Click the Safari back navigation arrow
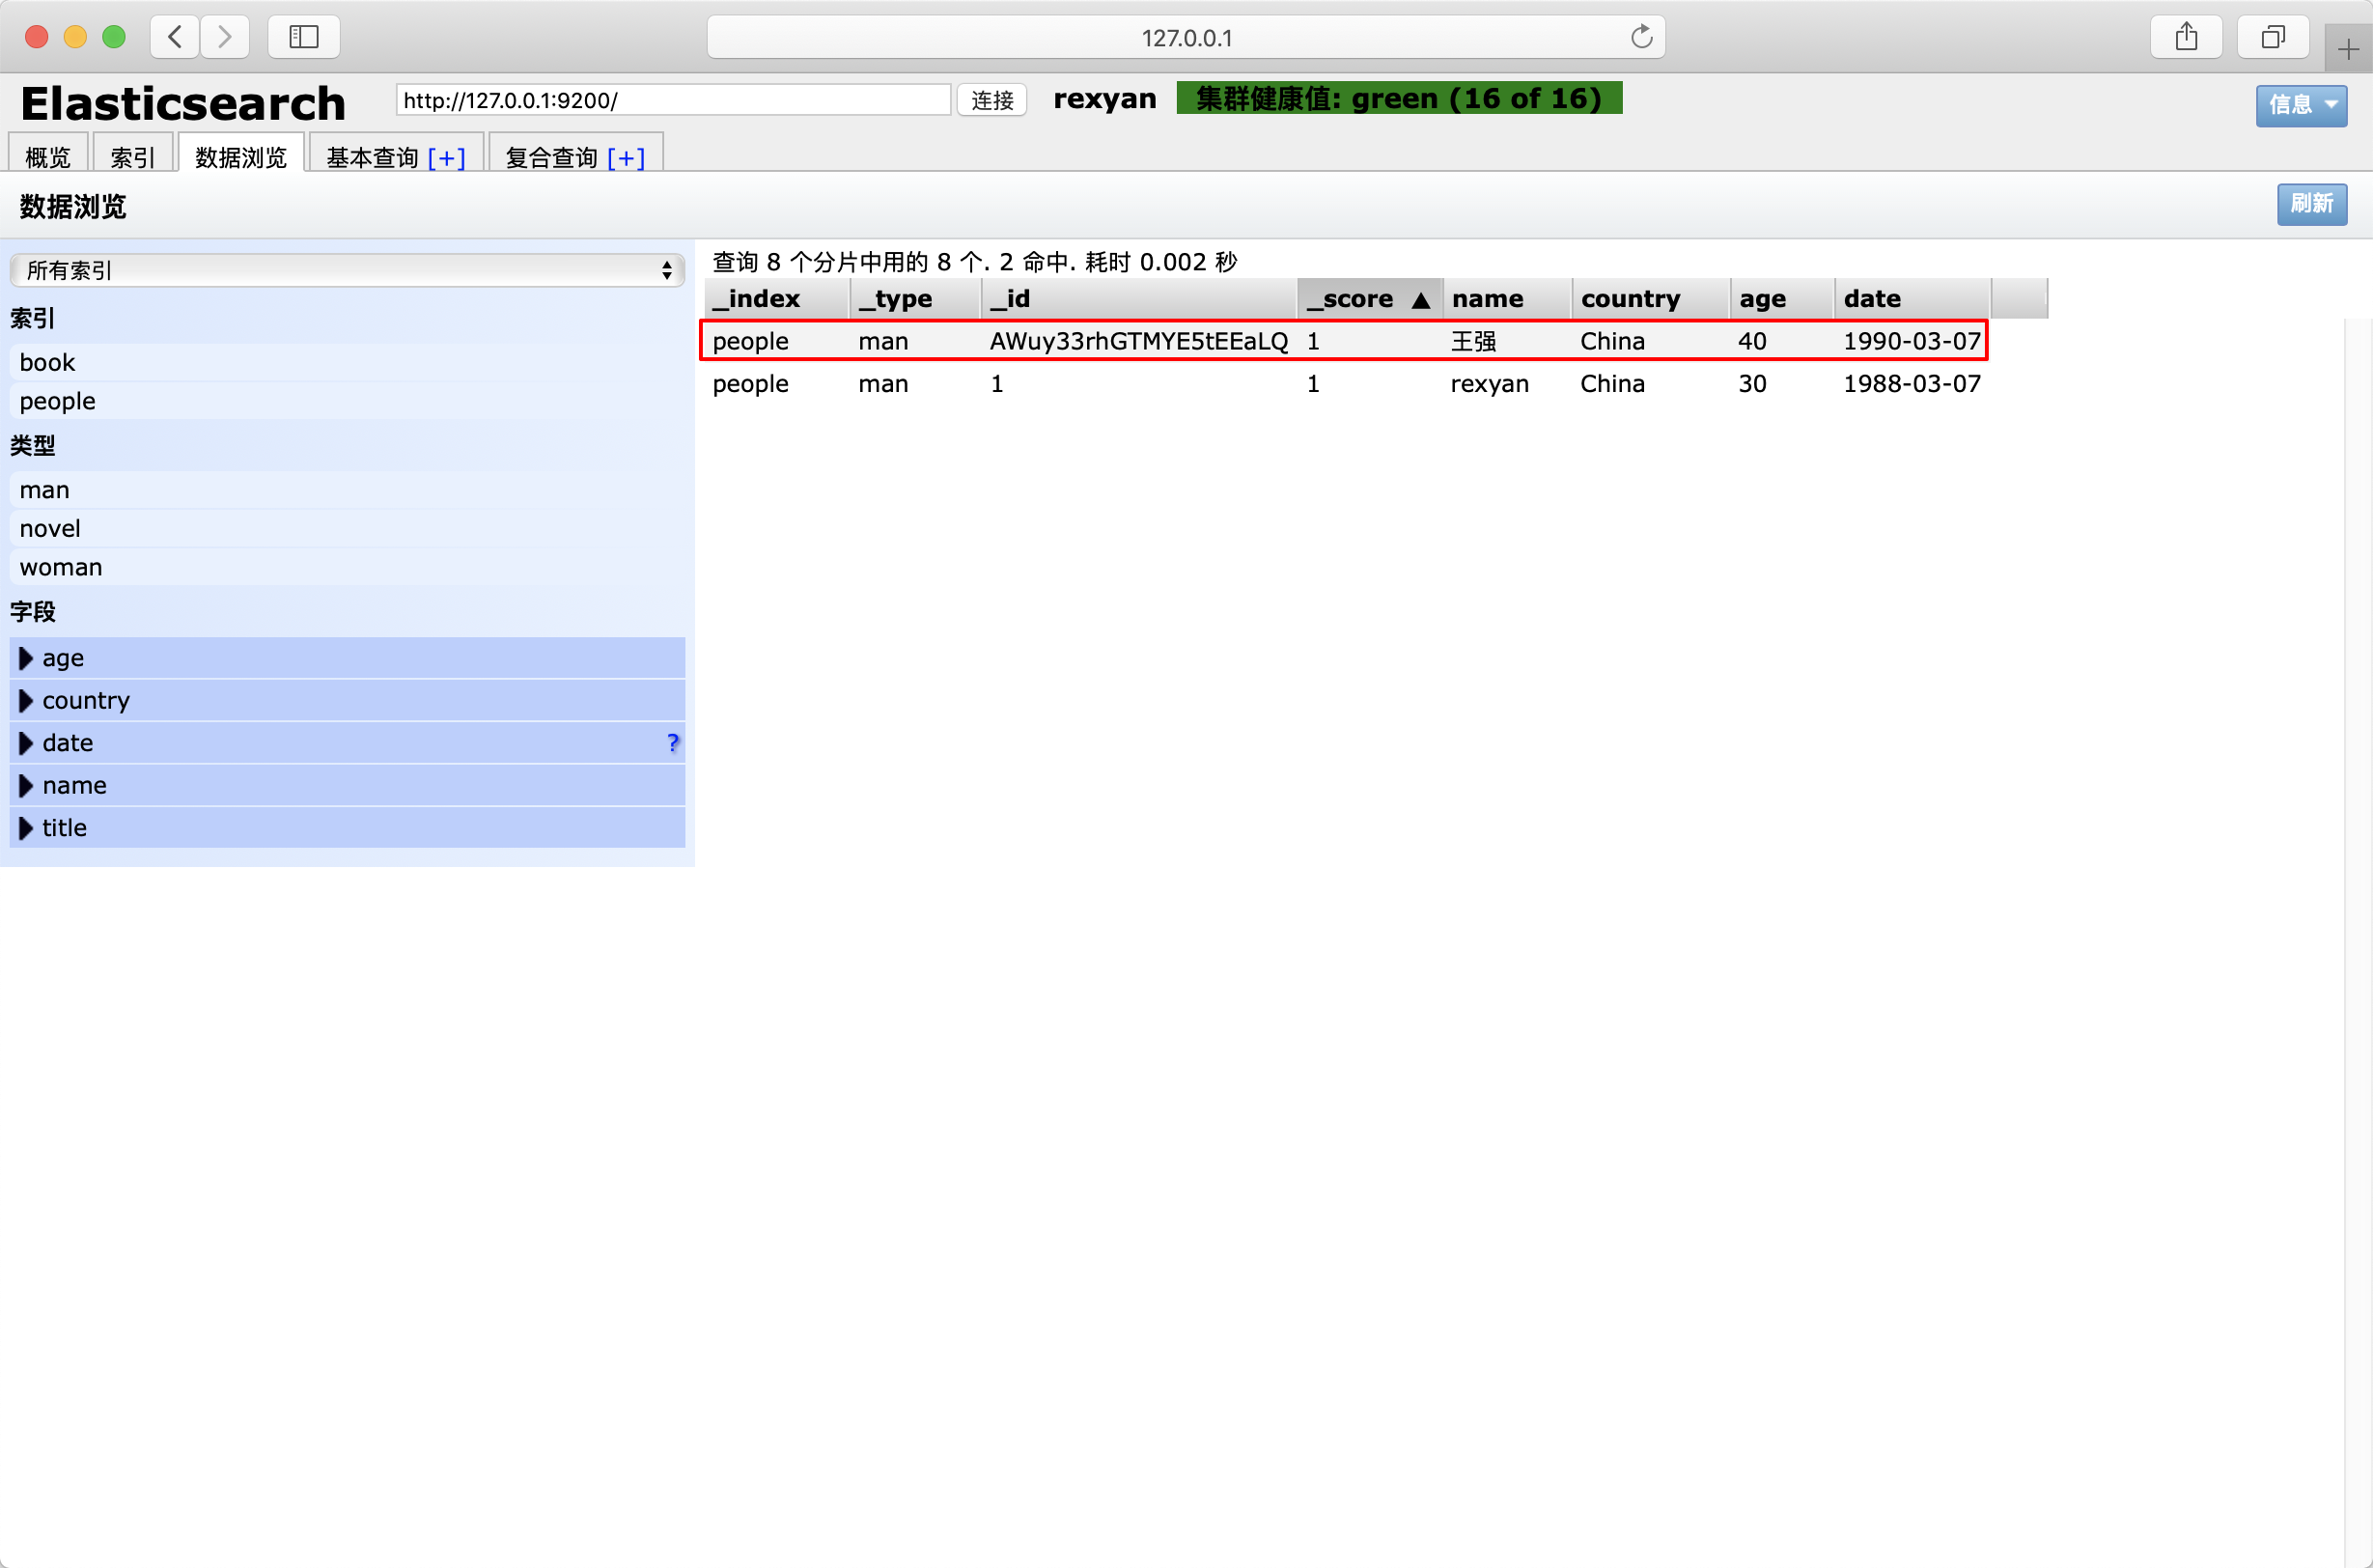Image resolution: width=2373 pixels, height=1568 pixels. tap(175, 37)
